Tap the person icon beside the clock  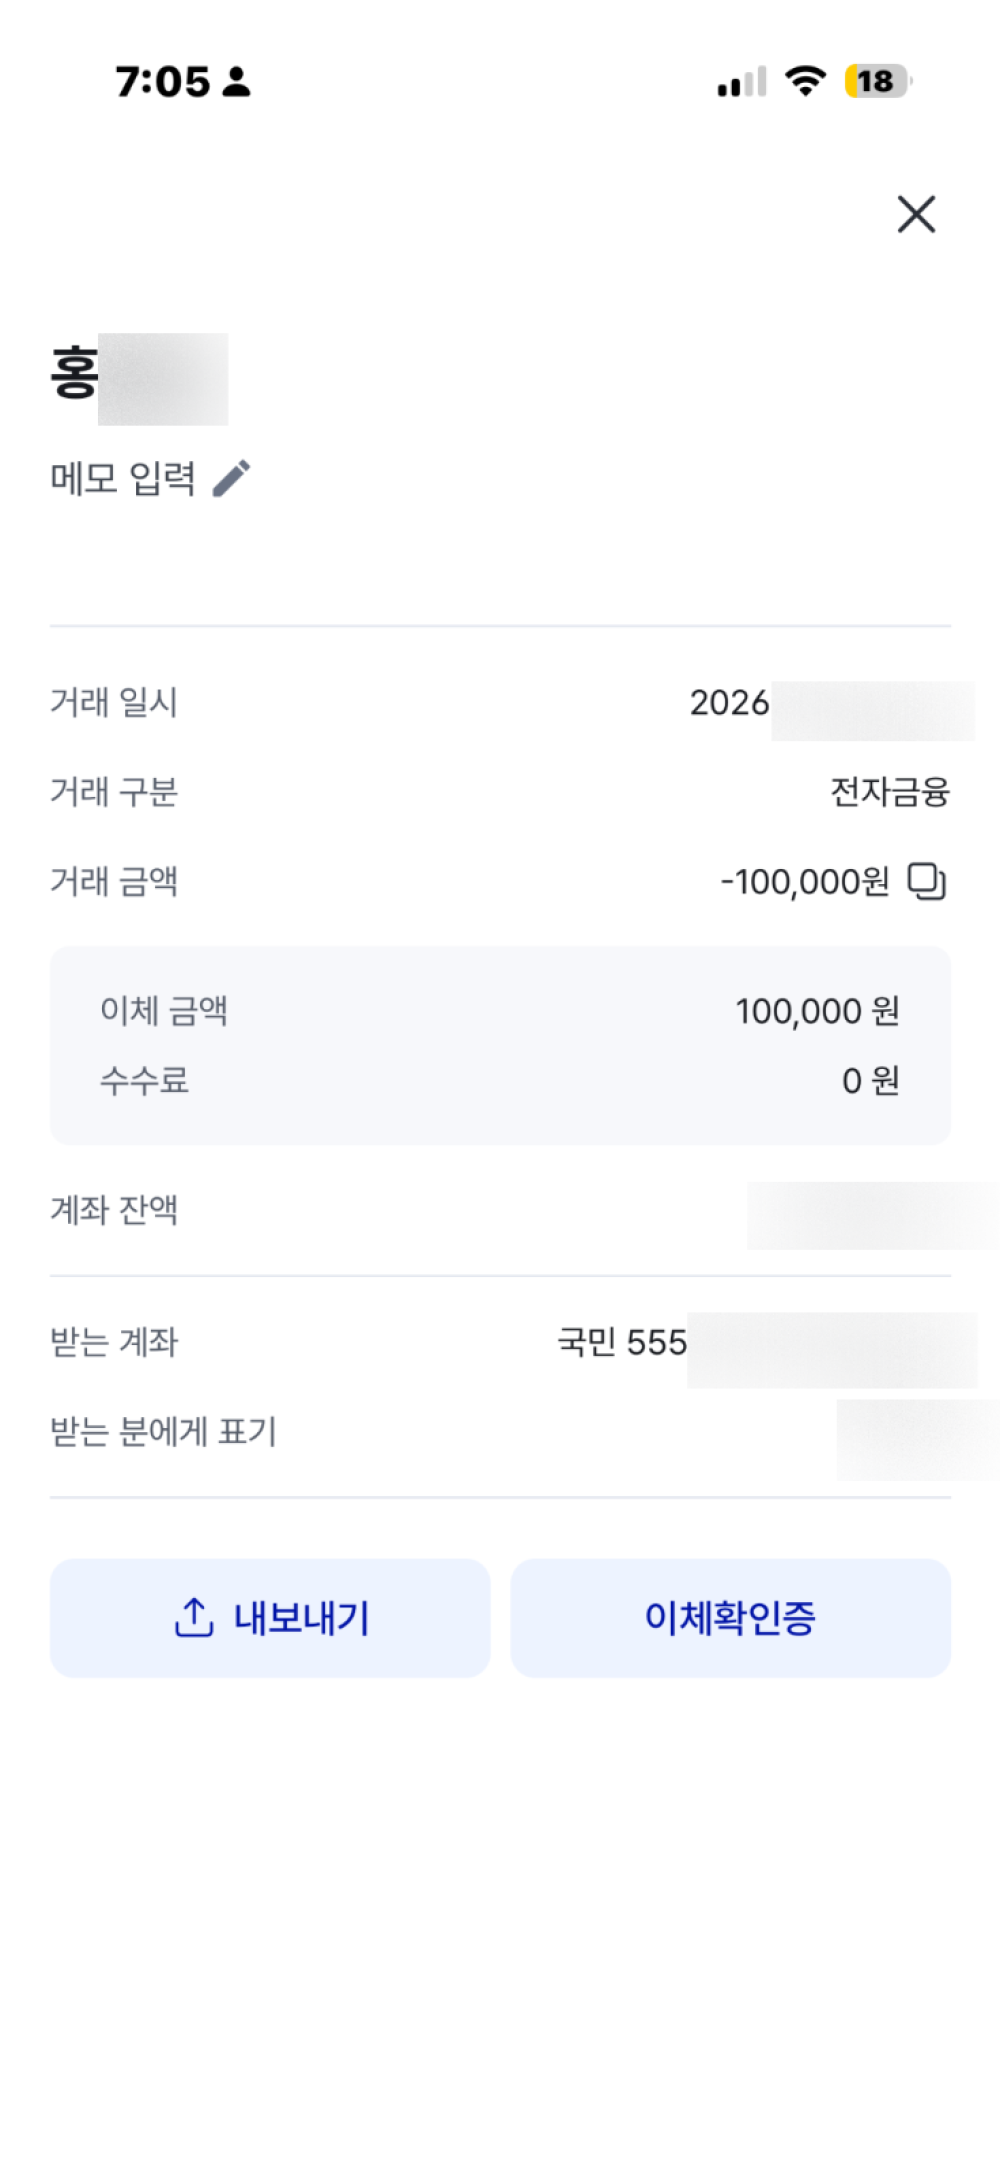pyautogui.click(x=237, y=81)
